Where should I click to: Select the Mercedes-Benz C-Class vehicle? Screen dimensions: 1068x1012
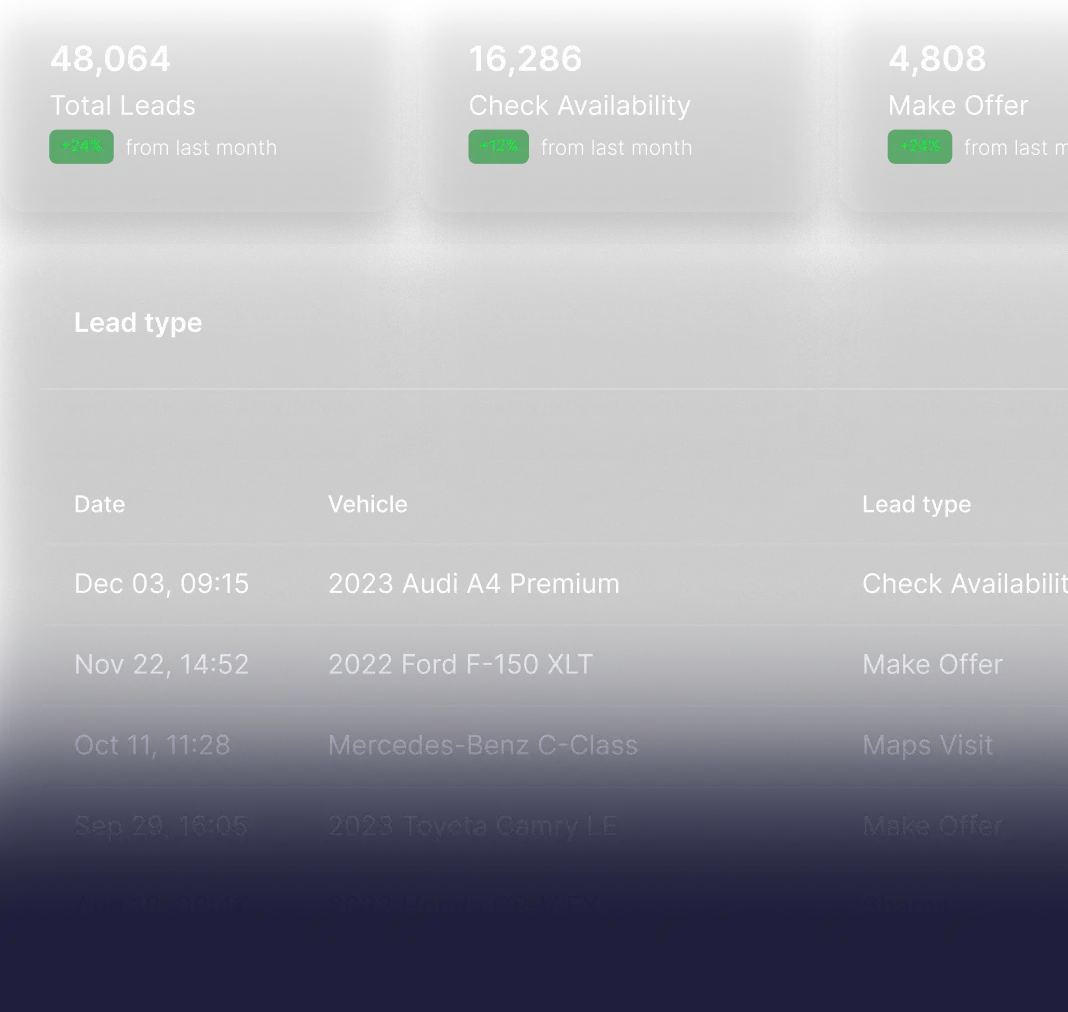(x=483, y=745)
